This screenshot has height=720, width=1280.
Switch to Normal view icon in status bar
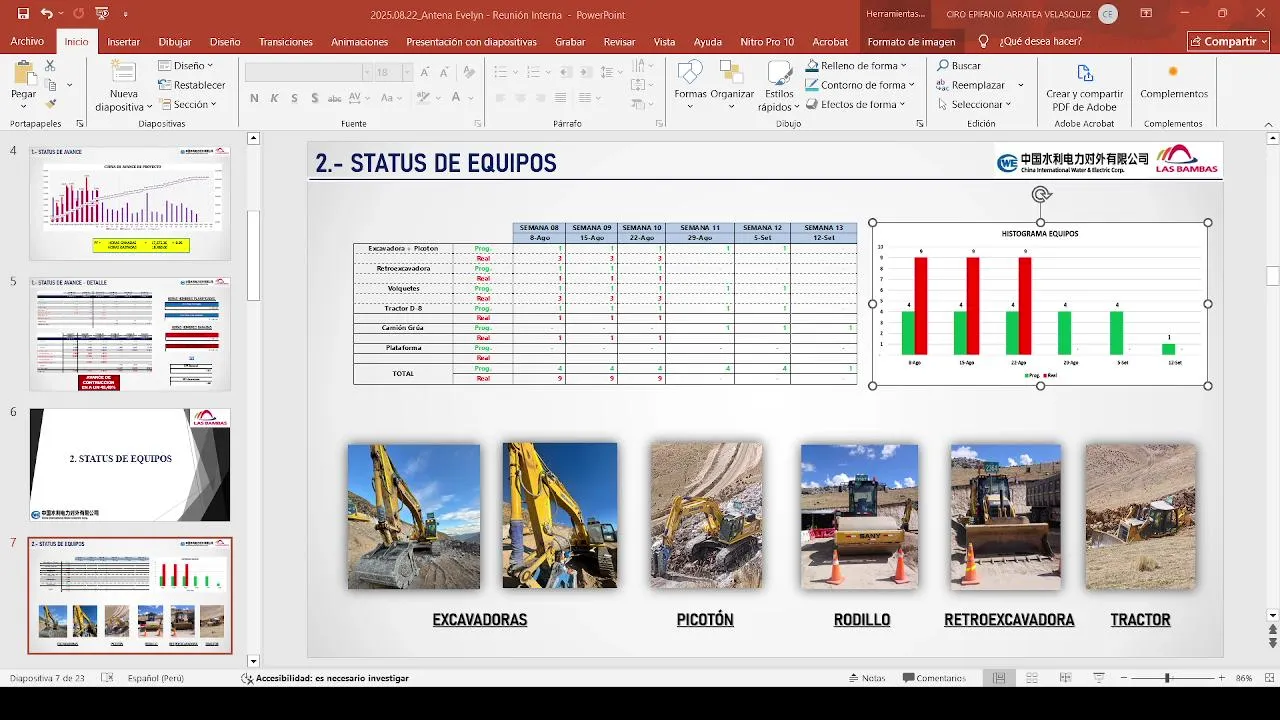(x=999, y=678)
